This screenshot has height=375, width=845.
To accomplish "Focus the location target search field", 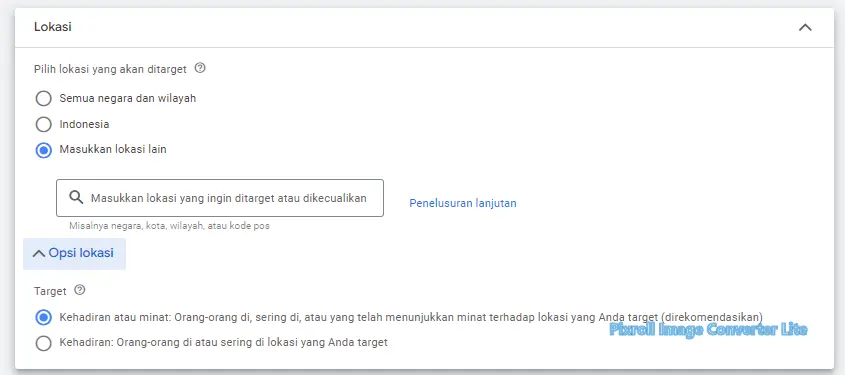I will tap(220, 198).
